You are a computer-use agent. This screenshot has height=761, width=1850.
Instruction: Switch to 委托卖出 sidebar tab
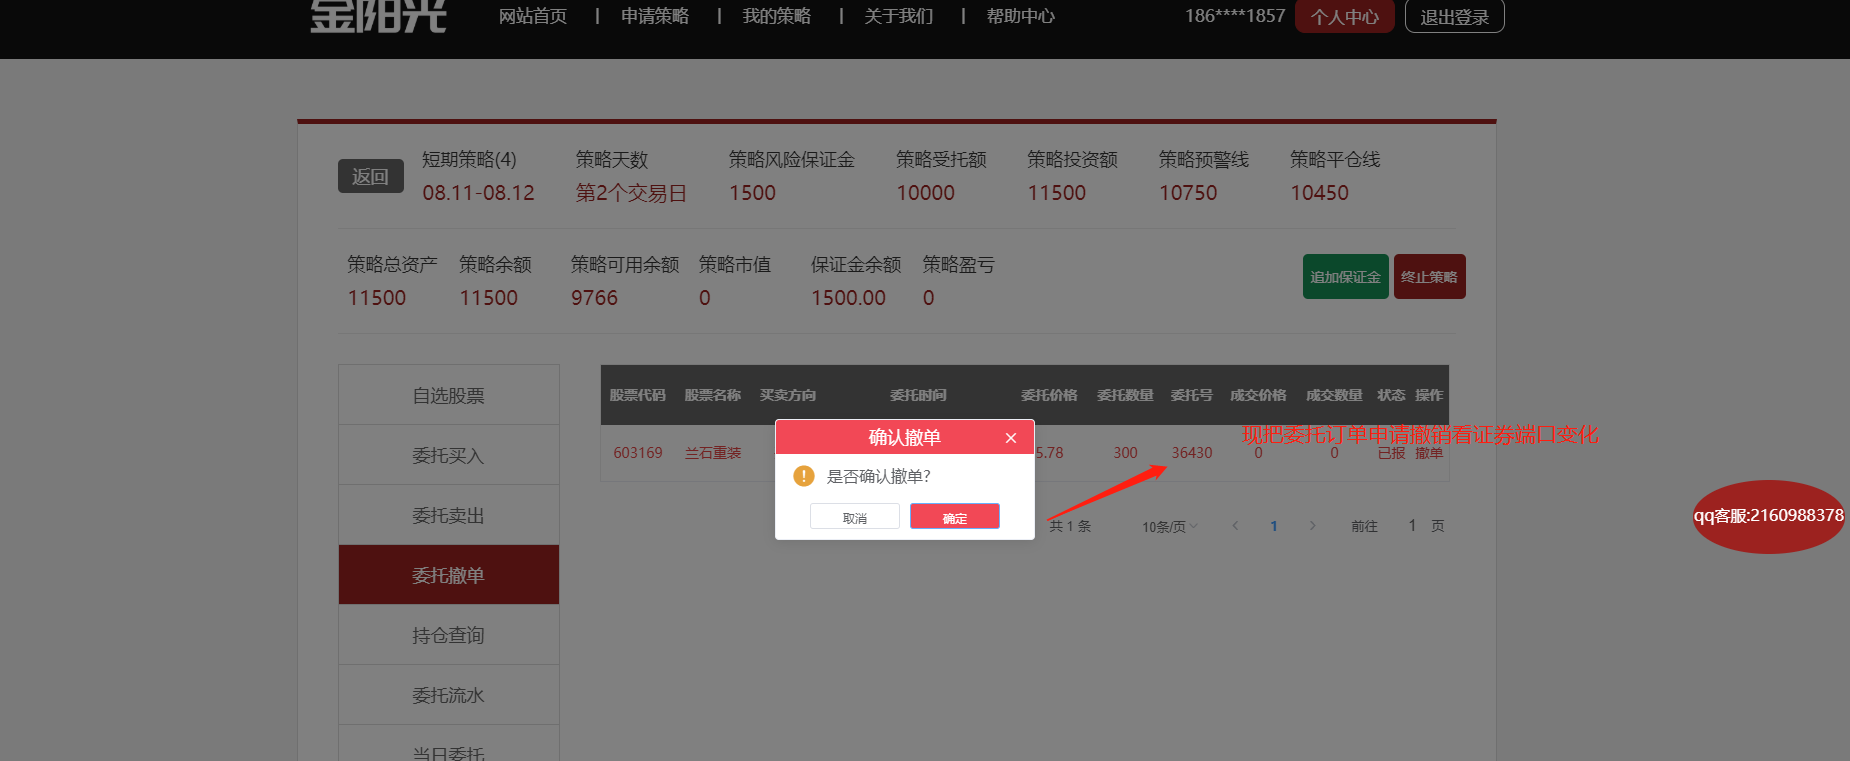point(448,516)
